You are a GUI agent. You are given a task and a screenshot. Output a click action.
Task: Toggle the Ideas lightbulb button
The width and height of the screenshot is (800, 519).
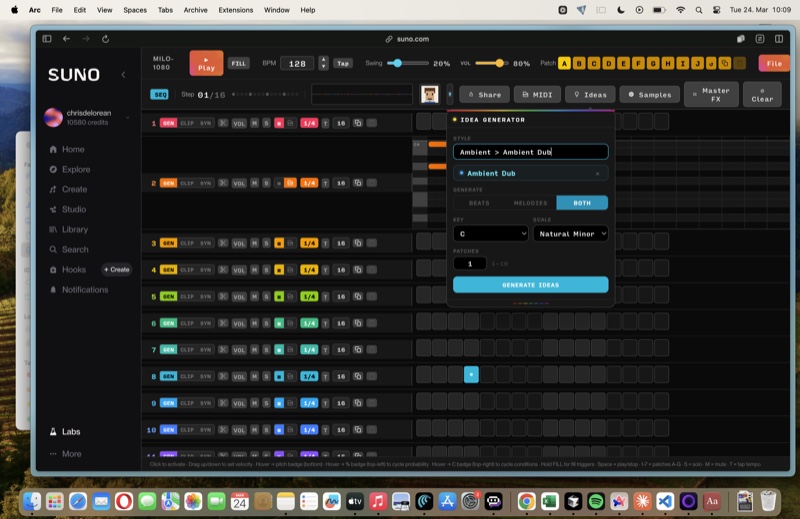pyautogui.click(x=590, y=94)
